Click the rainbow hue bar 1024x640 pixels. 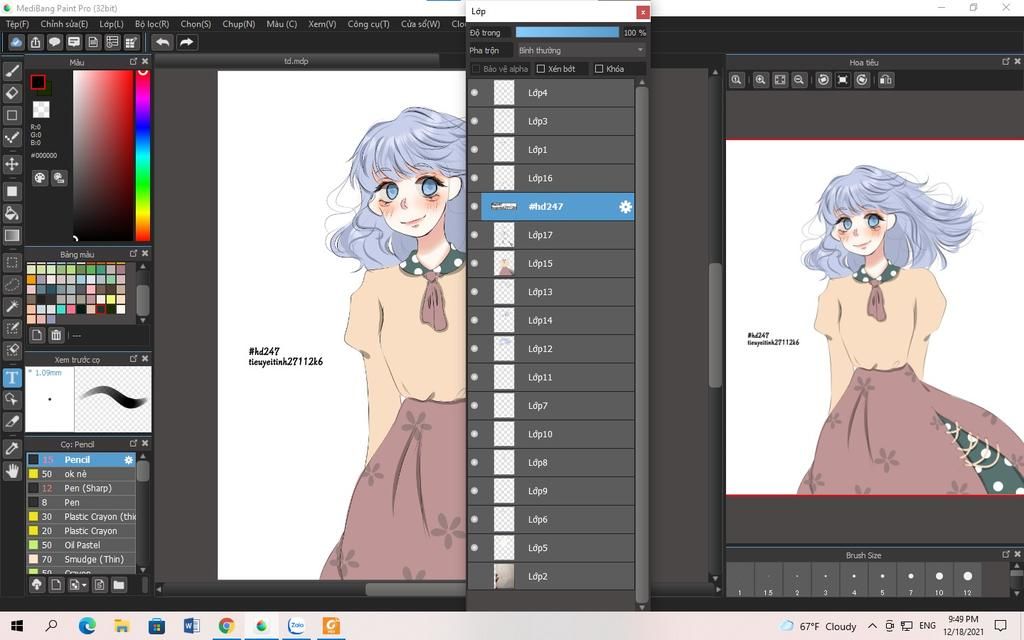pyautogui.click(x=142, y=155)
